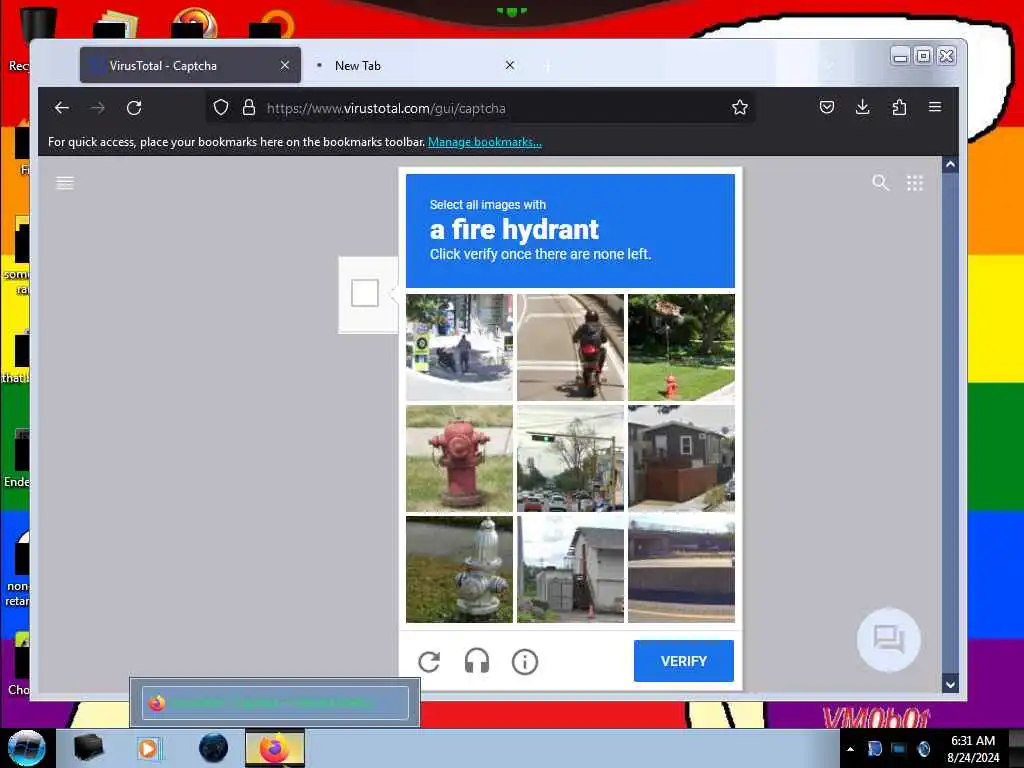Select the large red fire hydrant tile
Viewport: 1024px width, 768px height.
pos(459,458)
